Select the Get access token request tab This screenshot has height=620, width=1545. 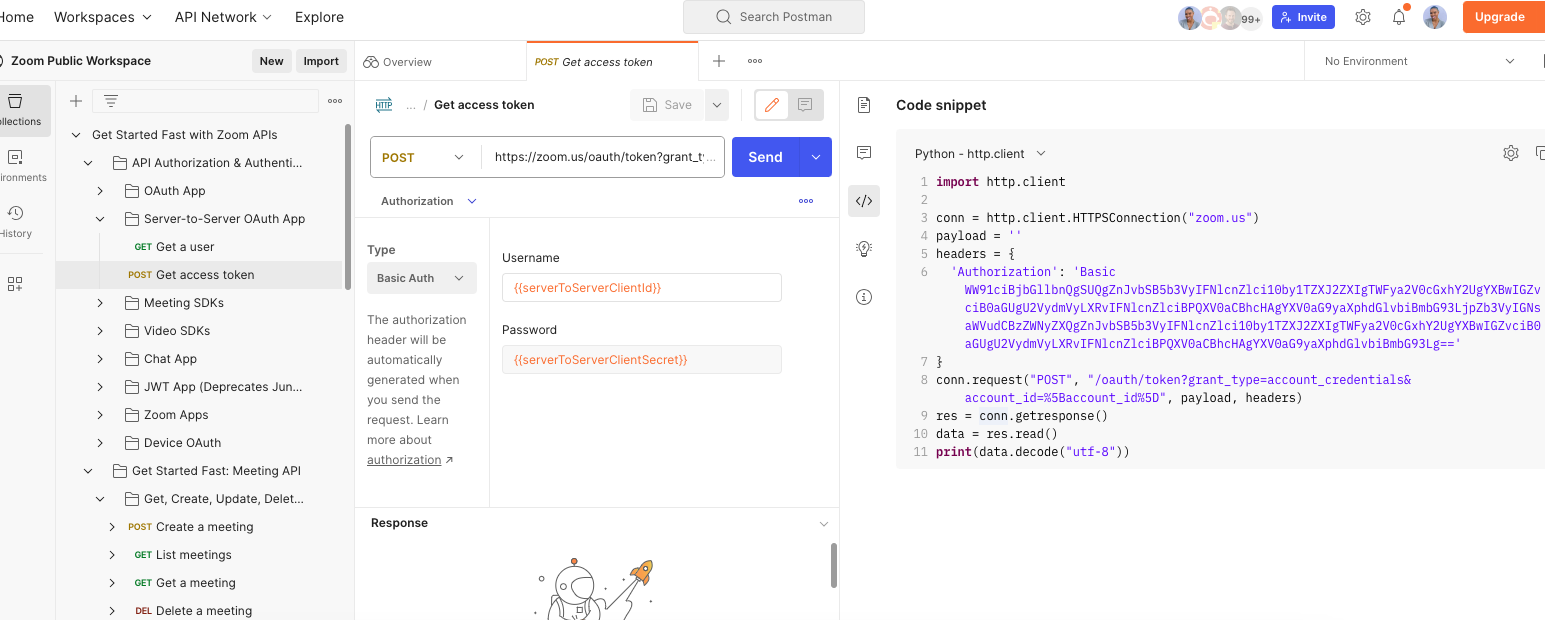[x=612, y=62]
